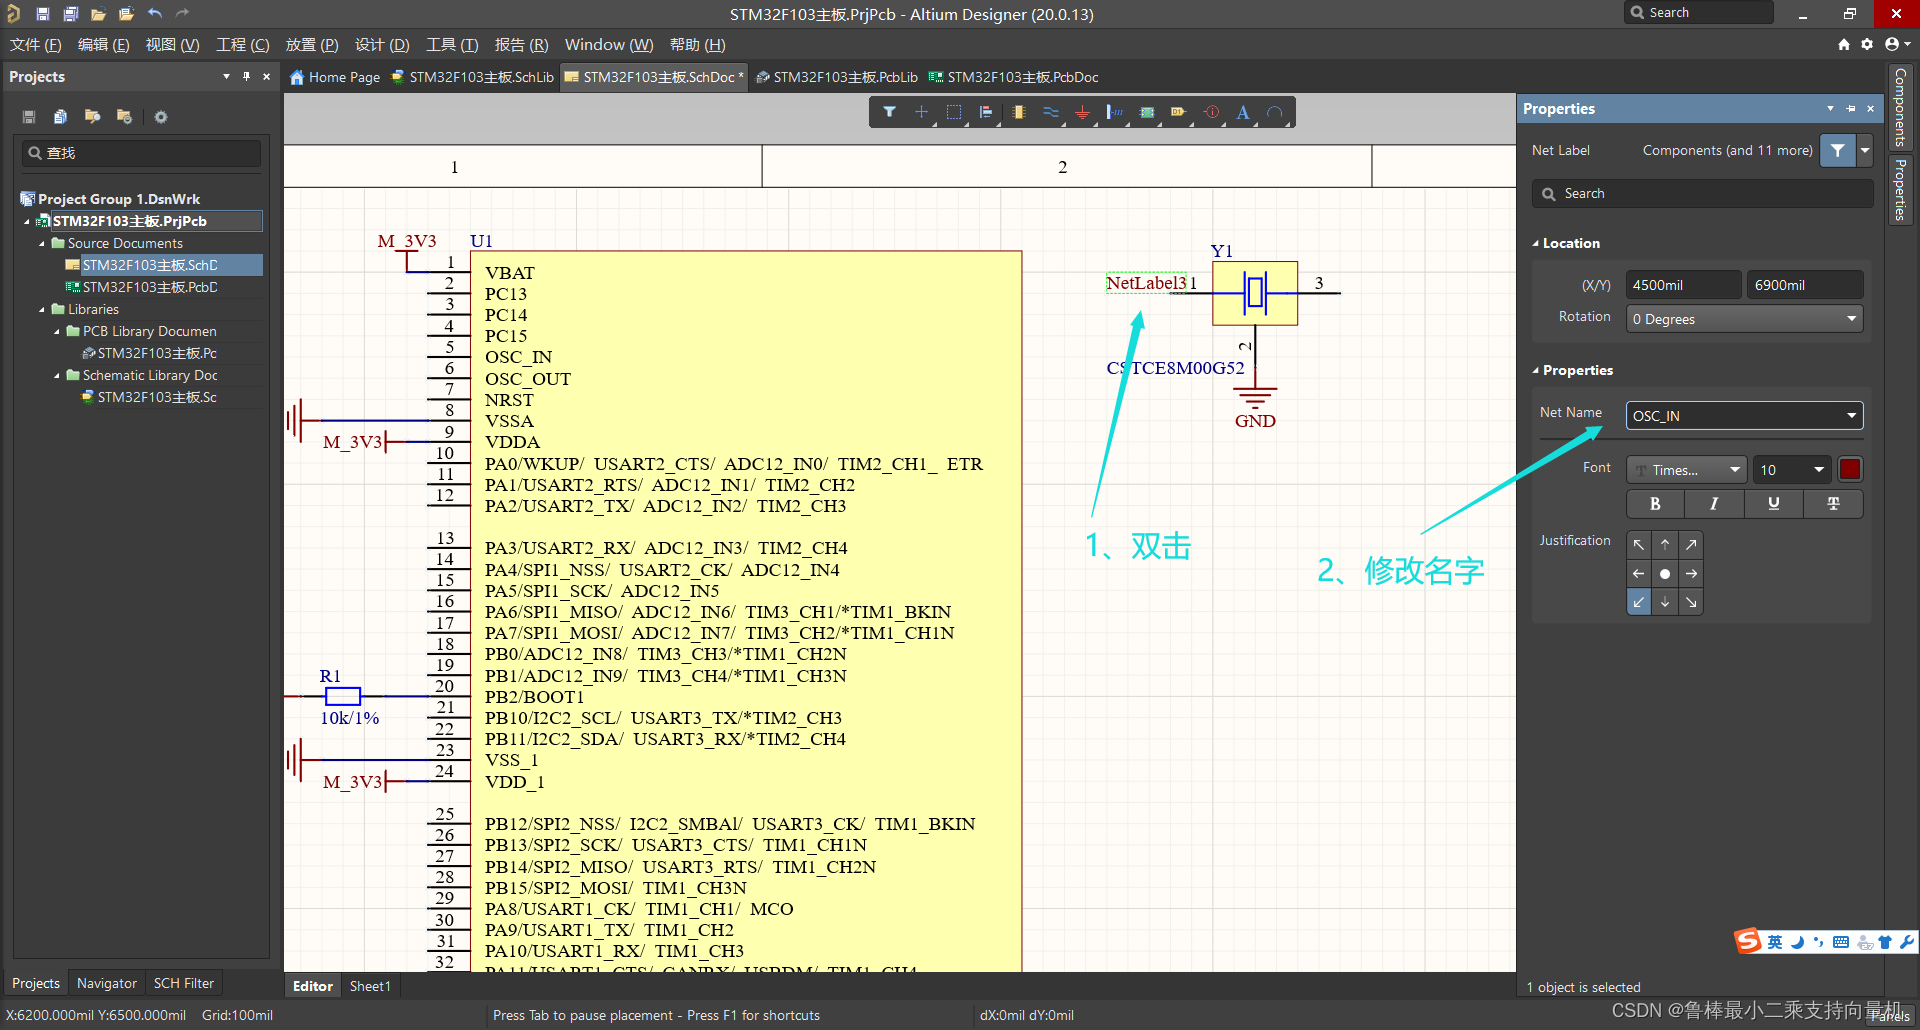Toggle Bold font style
The image size is (1920, 1030).
pos(1655,503)
